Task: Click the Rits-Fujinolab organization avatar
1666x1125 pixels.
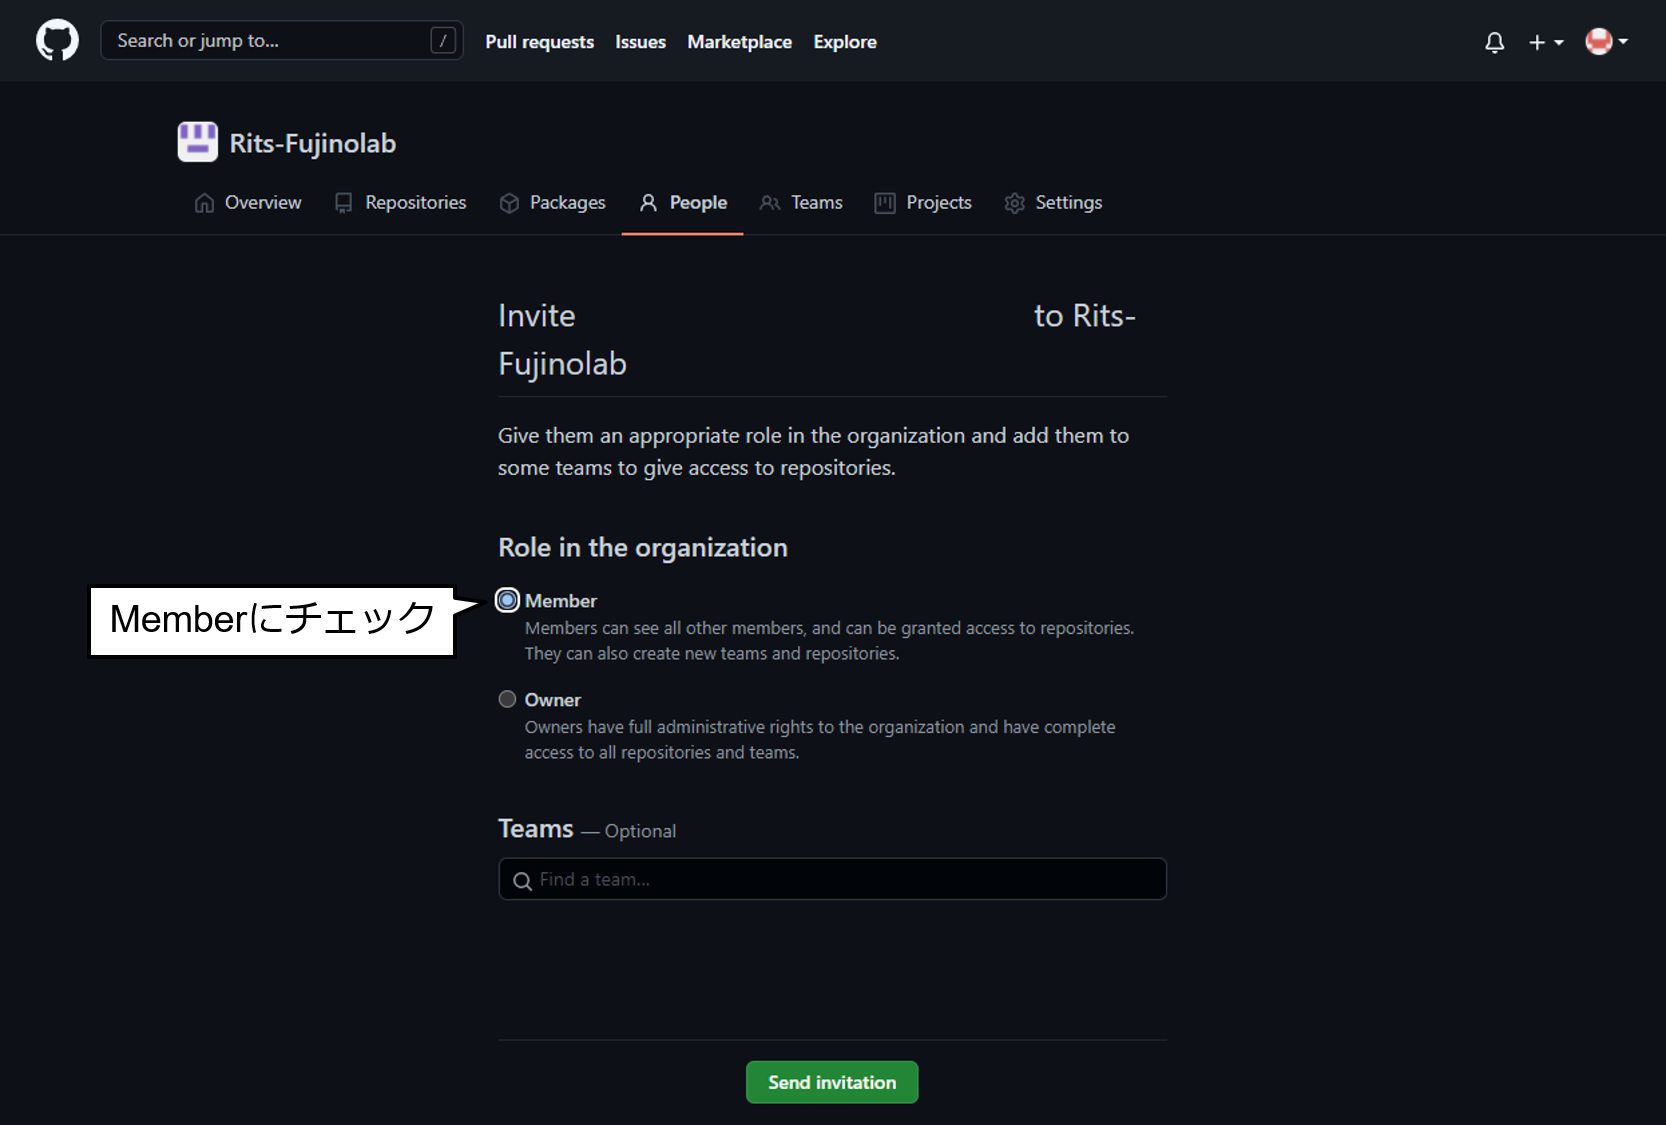Action: [x=197, y=142]
